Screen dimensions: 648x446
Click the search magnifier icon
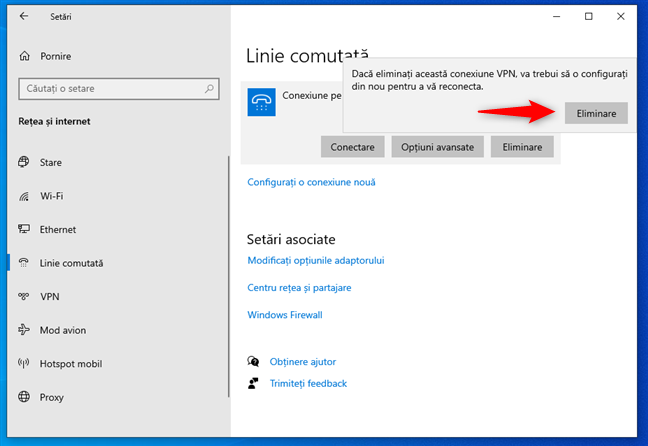[210, 89]
